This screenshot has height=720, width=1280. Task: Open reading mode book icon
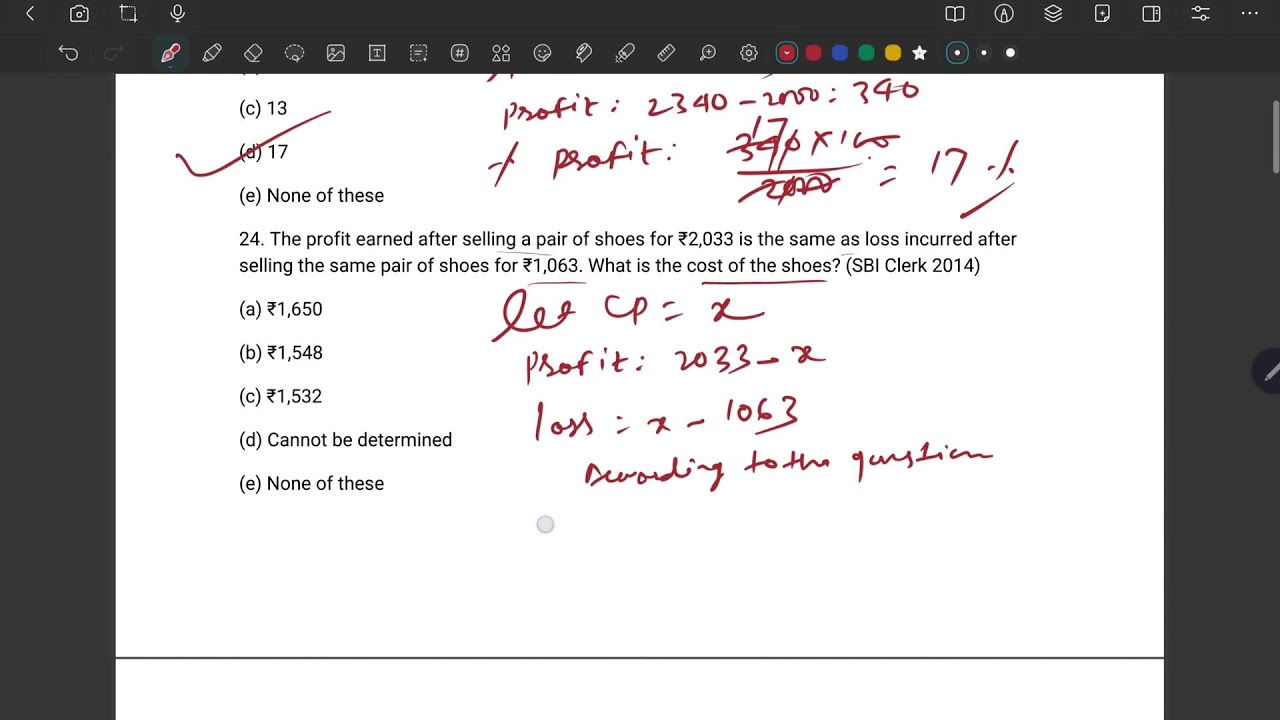click(x=955, y=14)
